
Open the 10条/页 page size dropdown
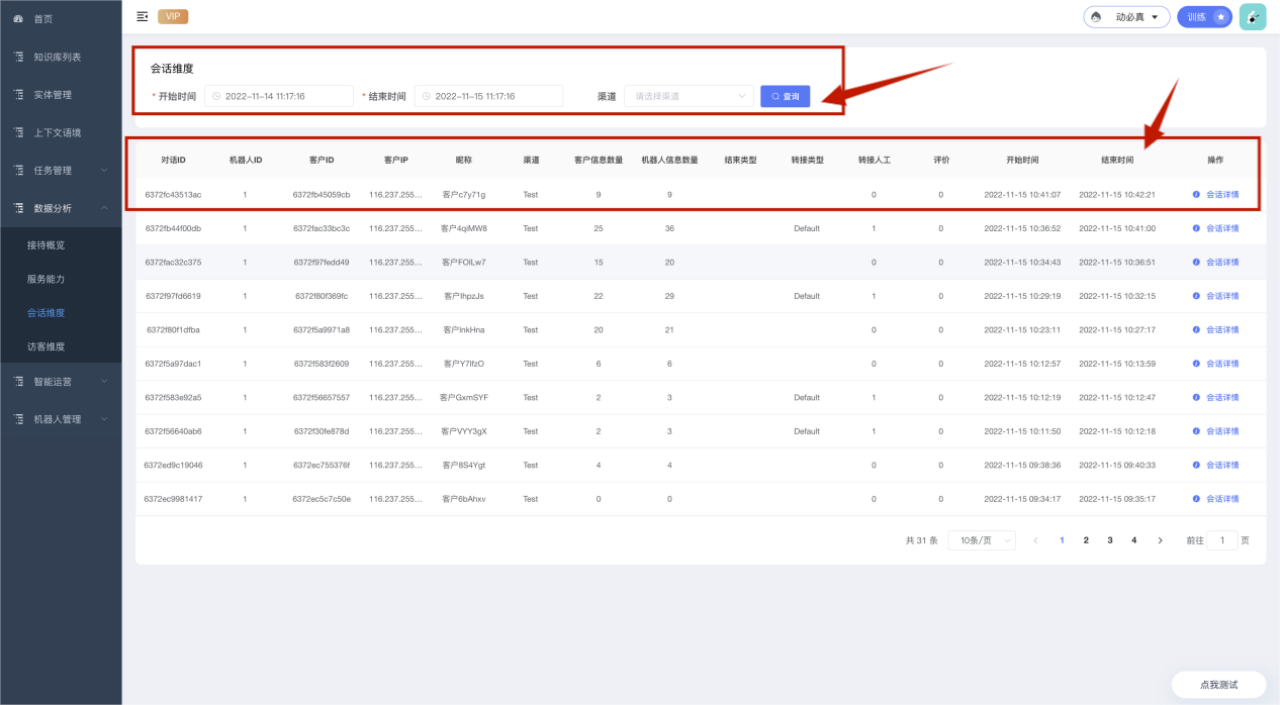(x=980, y=540)
